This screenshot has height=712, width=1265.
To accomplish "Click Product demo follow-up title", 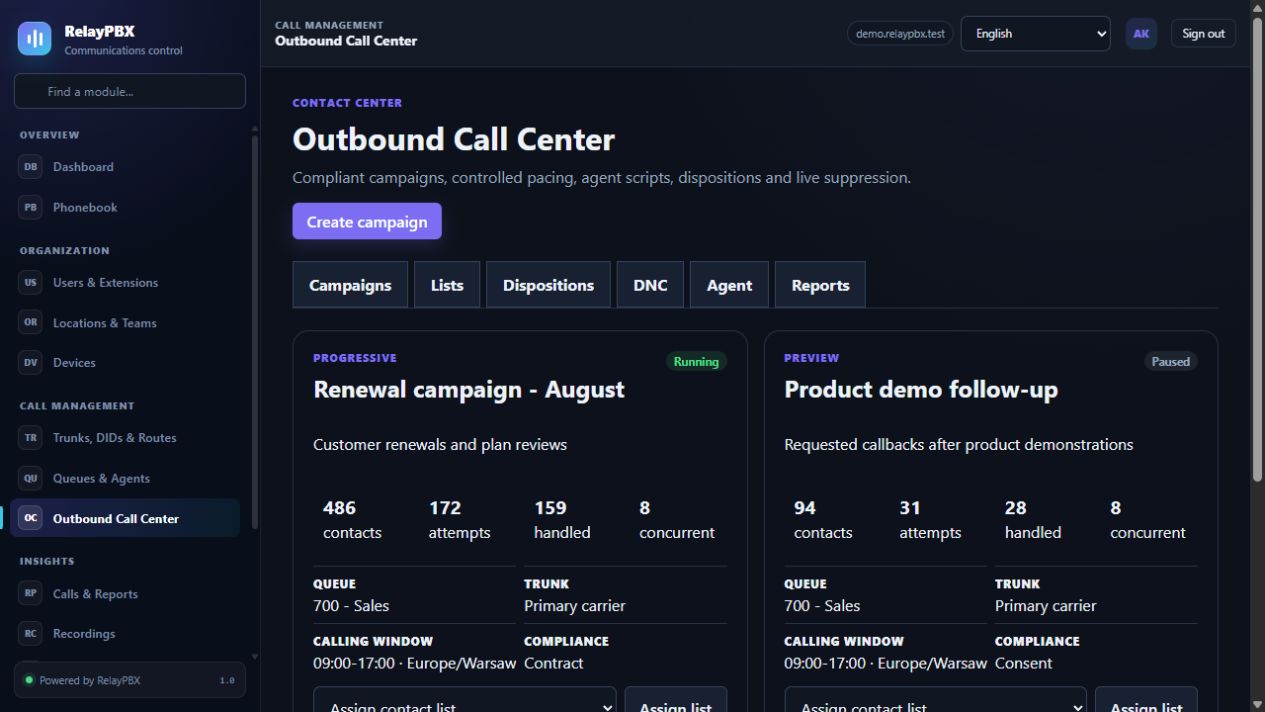I will point(921,390).
